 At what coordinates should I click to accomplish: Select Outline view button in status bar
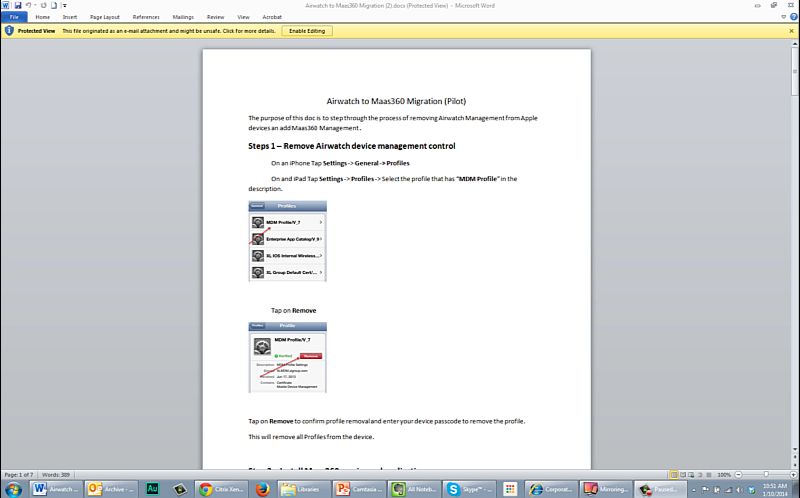pyautogui.click(x=700, y=475)
